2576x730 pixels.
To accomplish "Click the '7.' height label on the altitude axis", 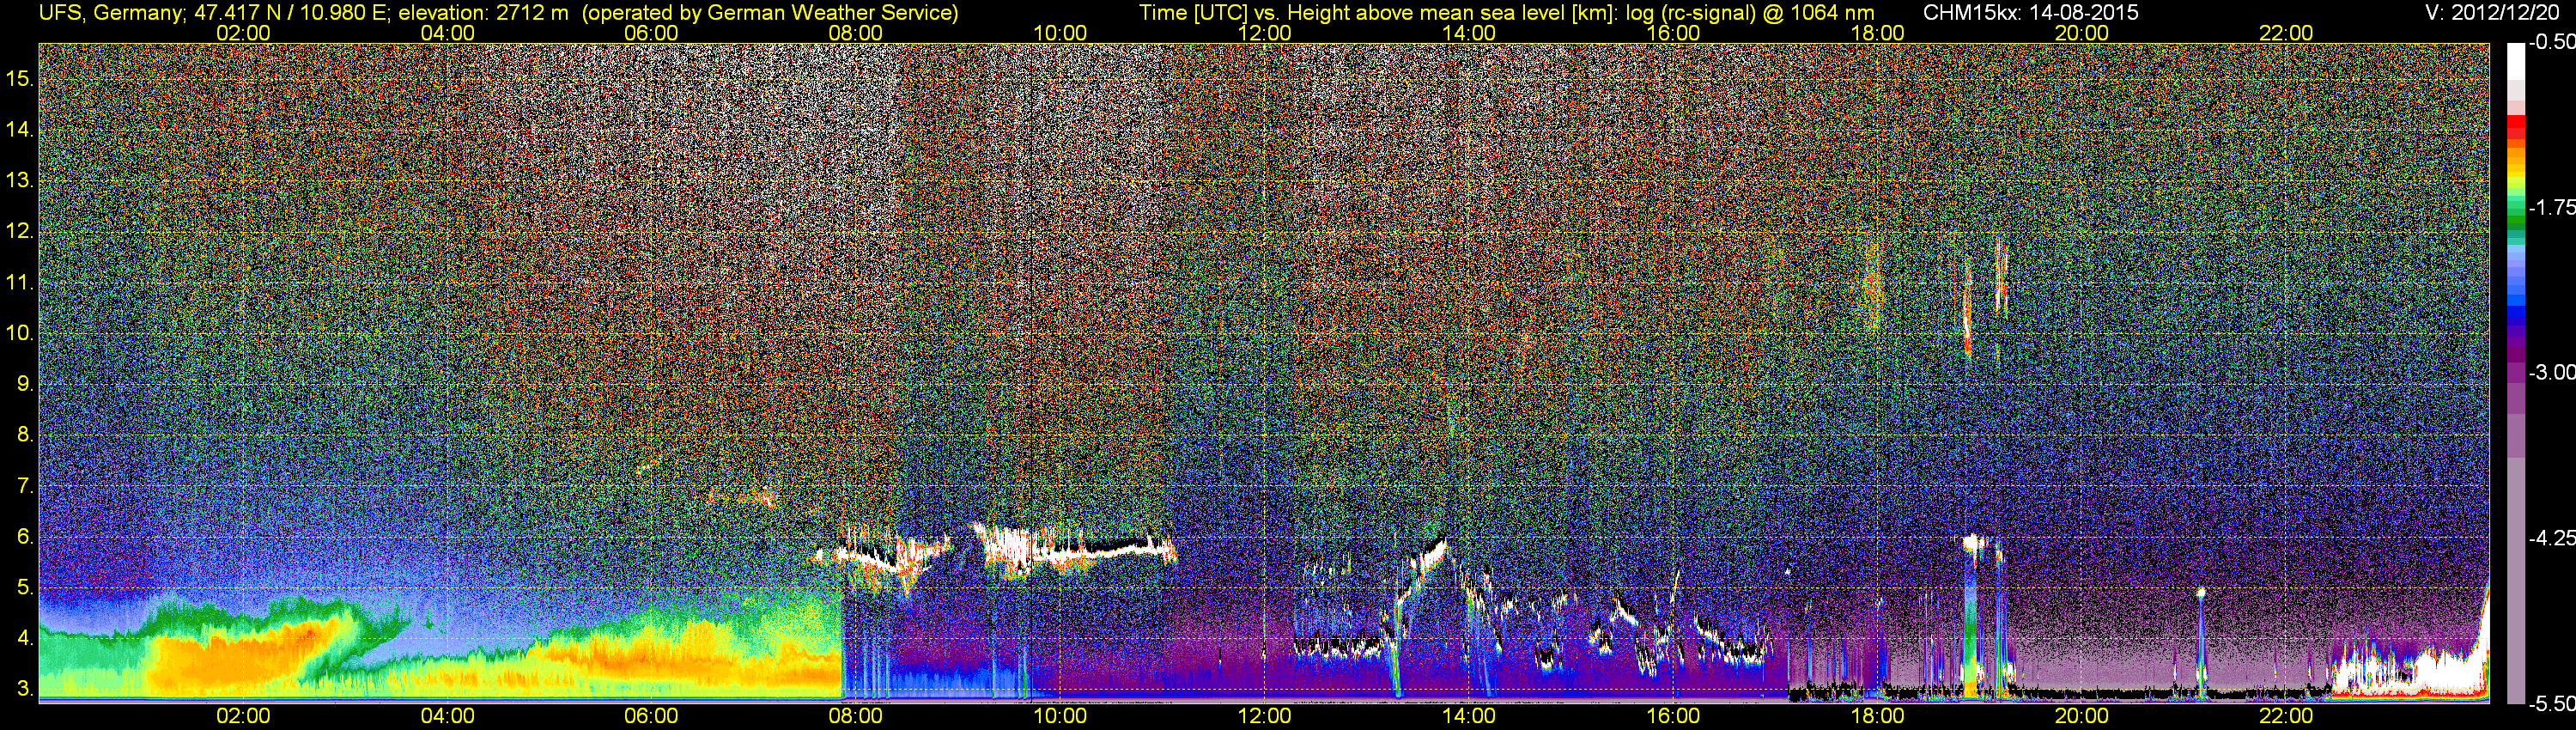I will [25, 486].
